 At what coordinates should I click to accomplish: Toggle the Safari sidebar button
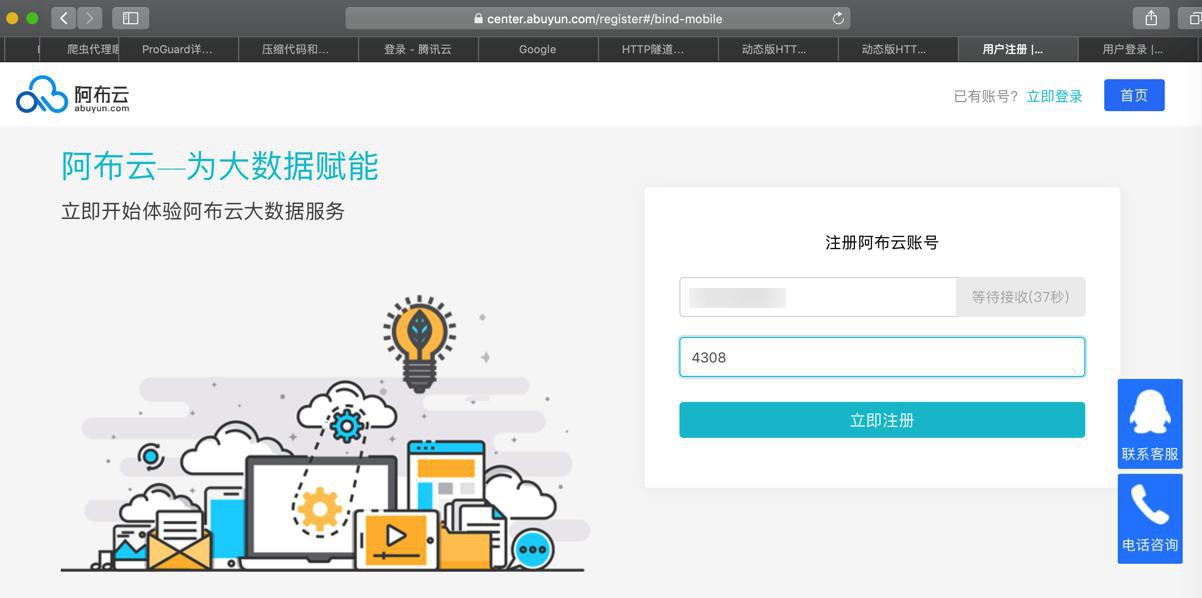(130, 18)
